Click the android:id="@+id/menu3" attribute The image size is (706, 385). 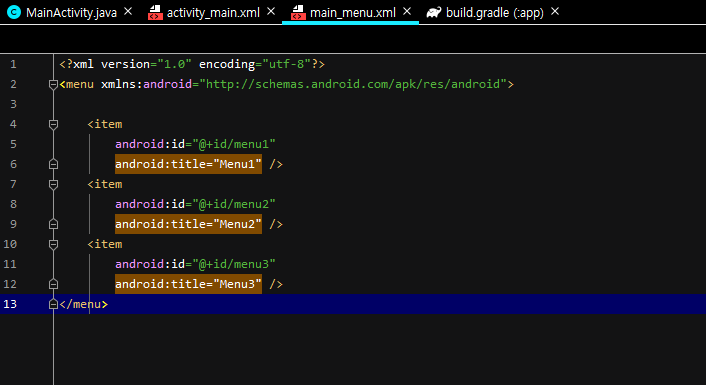[x=195, y=264]
